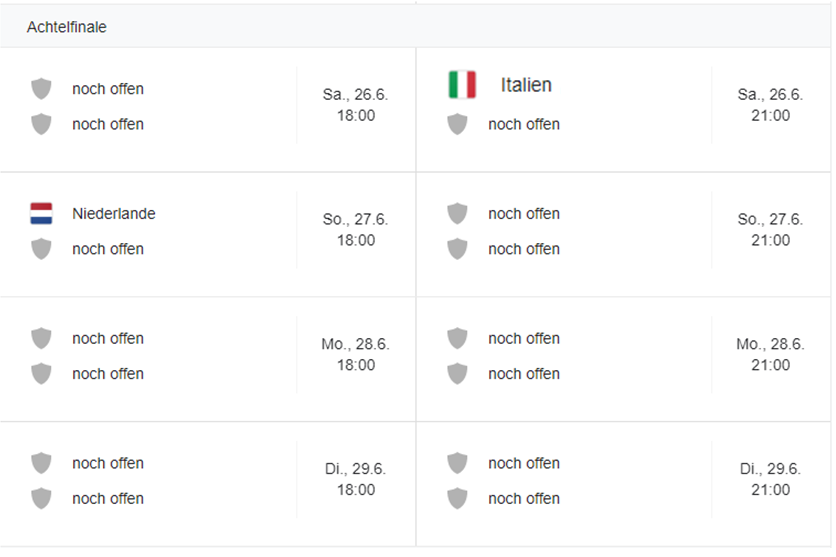The width and height of the screenshot is (836, 557).
Task: Click bottom shield in Di. 29.6. 18:00 match
Action: tap(41, 498)
